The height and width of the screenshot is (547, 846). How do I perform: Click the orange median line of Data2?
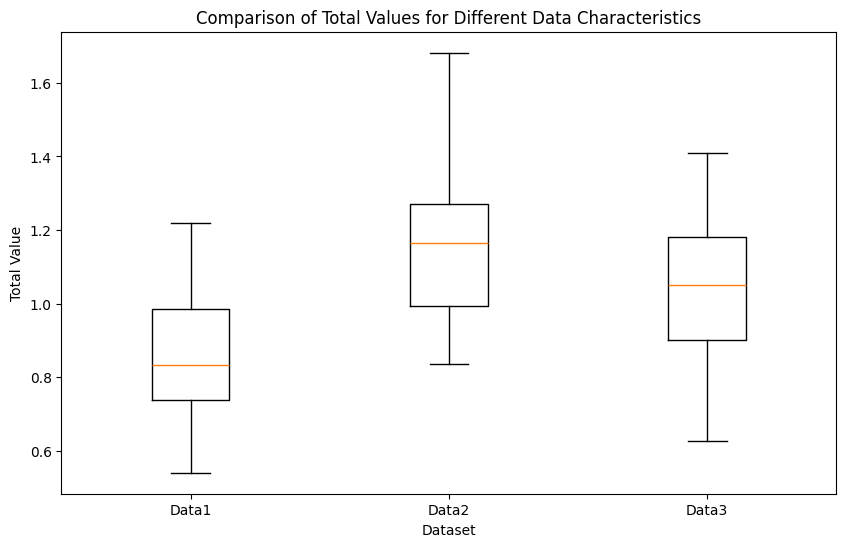click(x=449, y=243)
